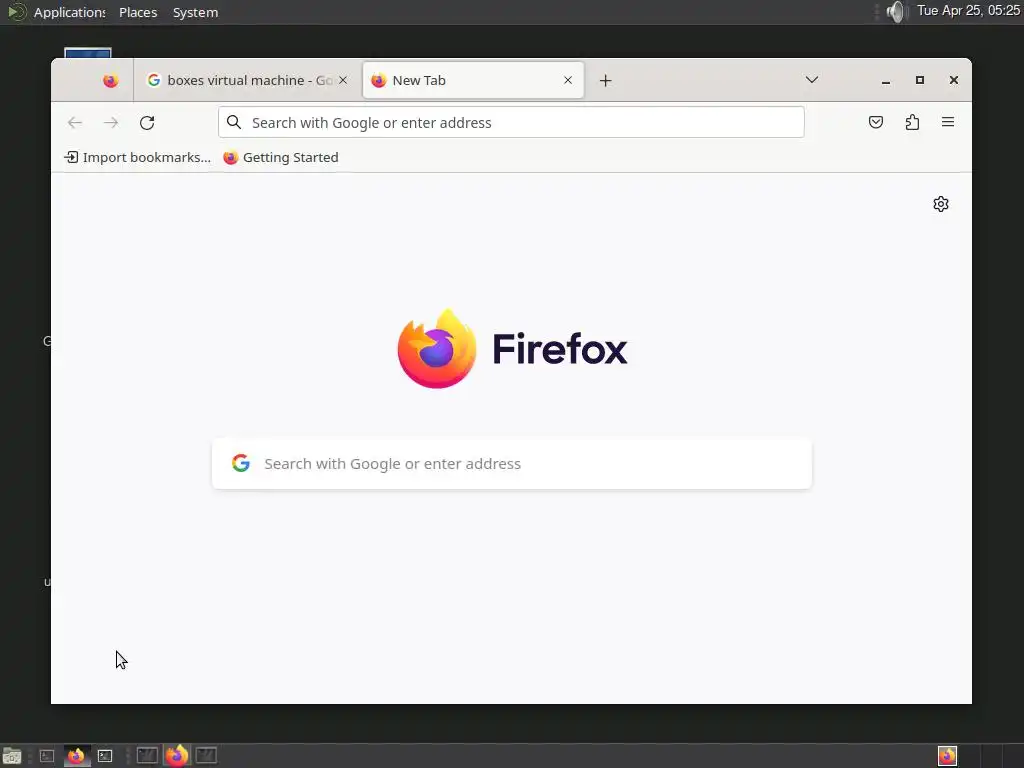Viewport: 1024px width, 768px height.
Task: Minimize the Firefox window
Action: [886, 80]
